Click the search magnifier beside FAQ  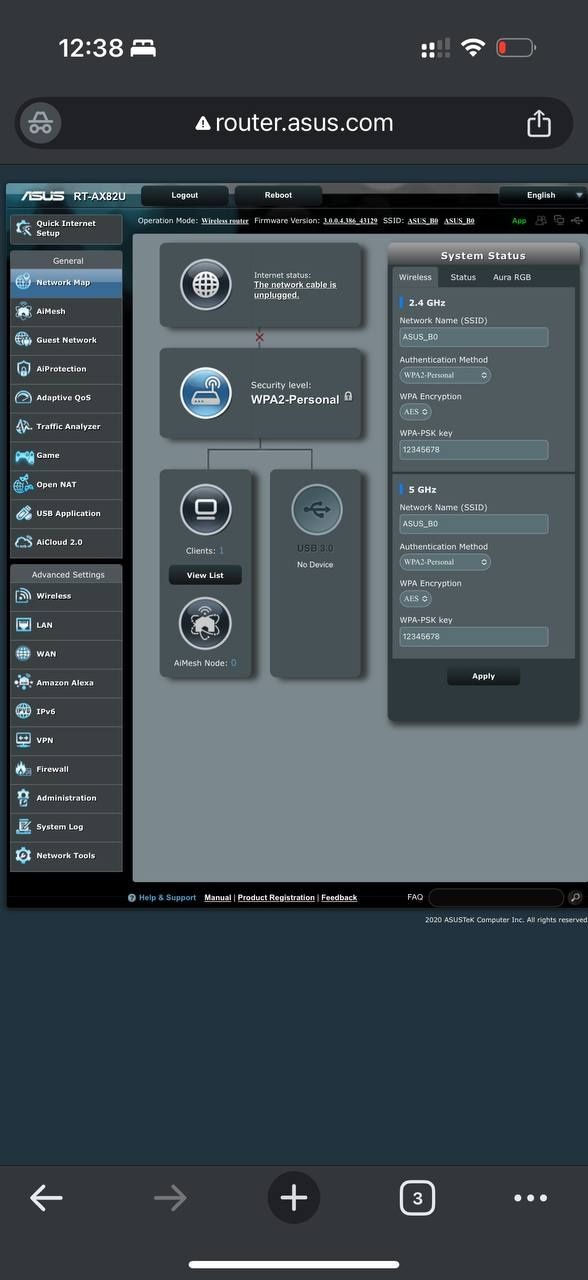pyautogui.click(x=575, y=898)
